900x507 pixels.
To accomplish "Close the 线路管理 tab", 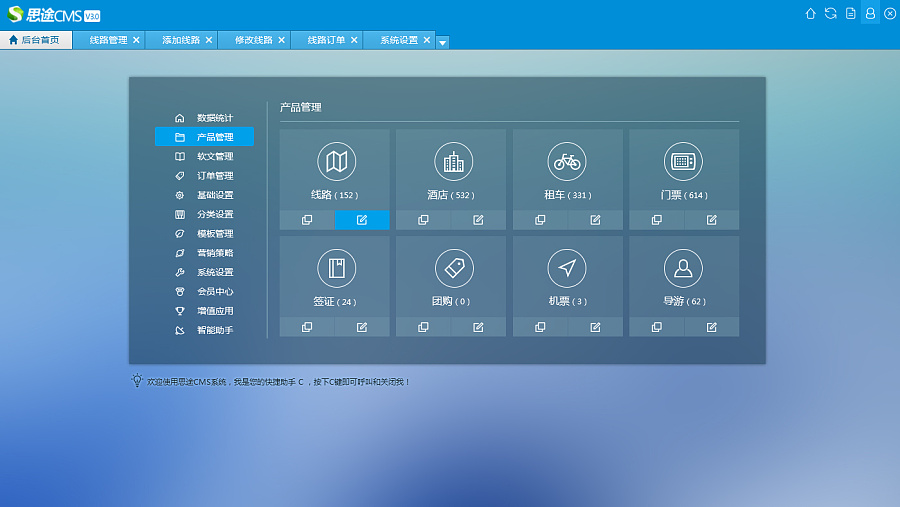I will 136,40.
